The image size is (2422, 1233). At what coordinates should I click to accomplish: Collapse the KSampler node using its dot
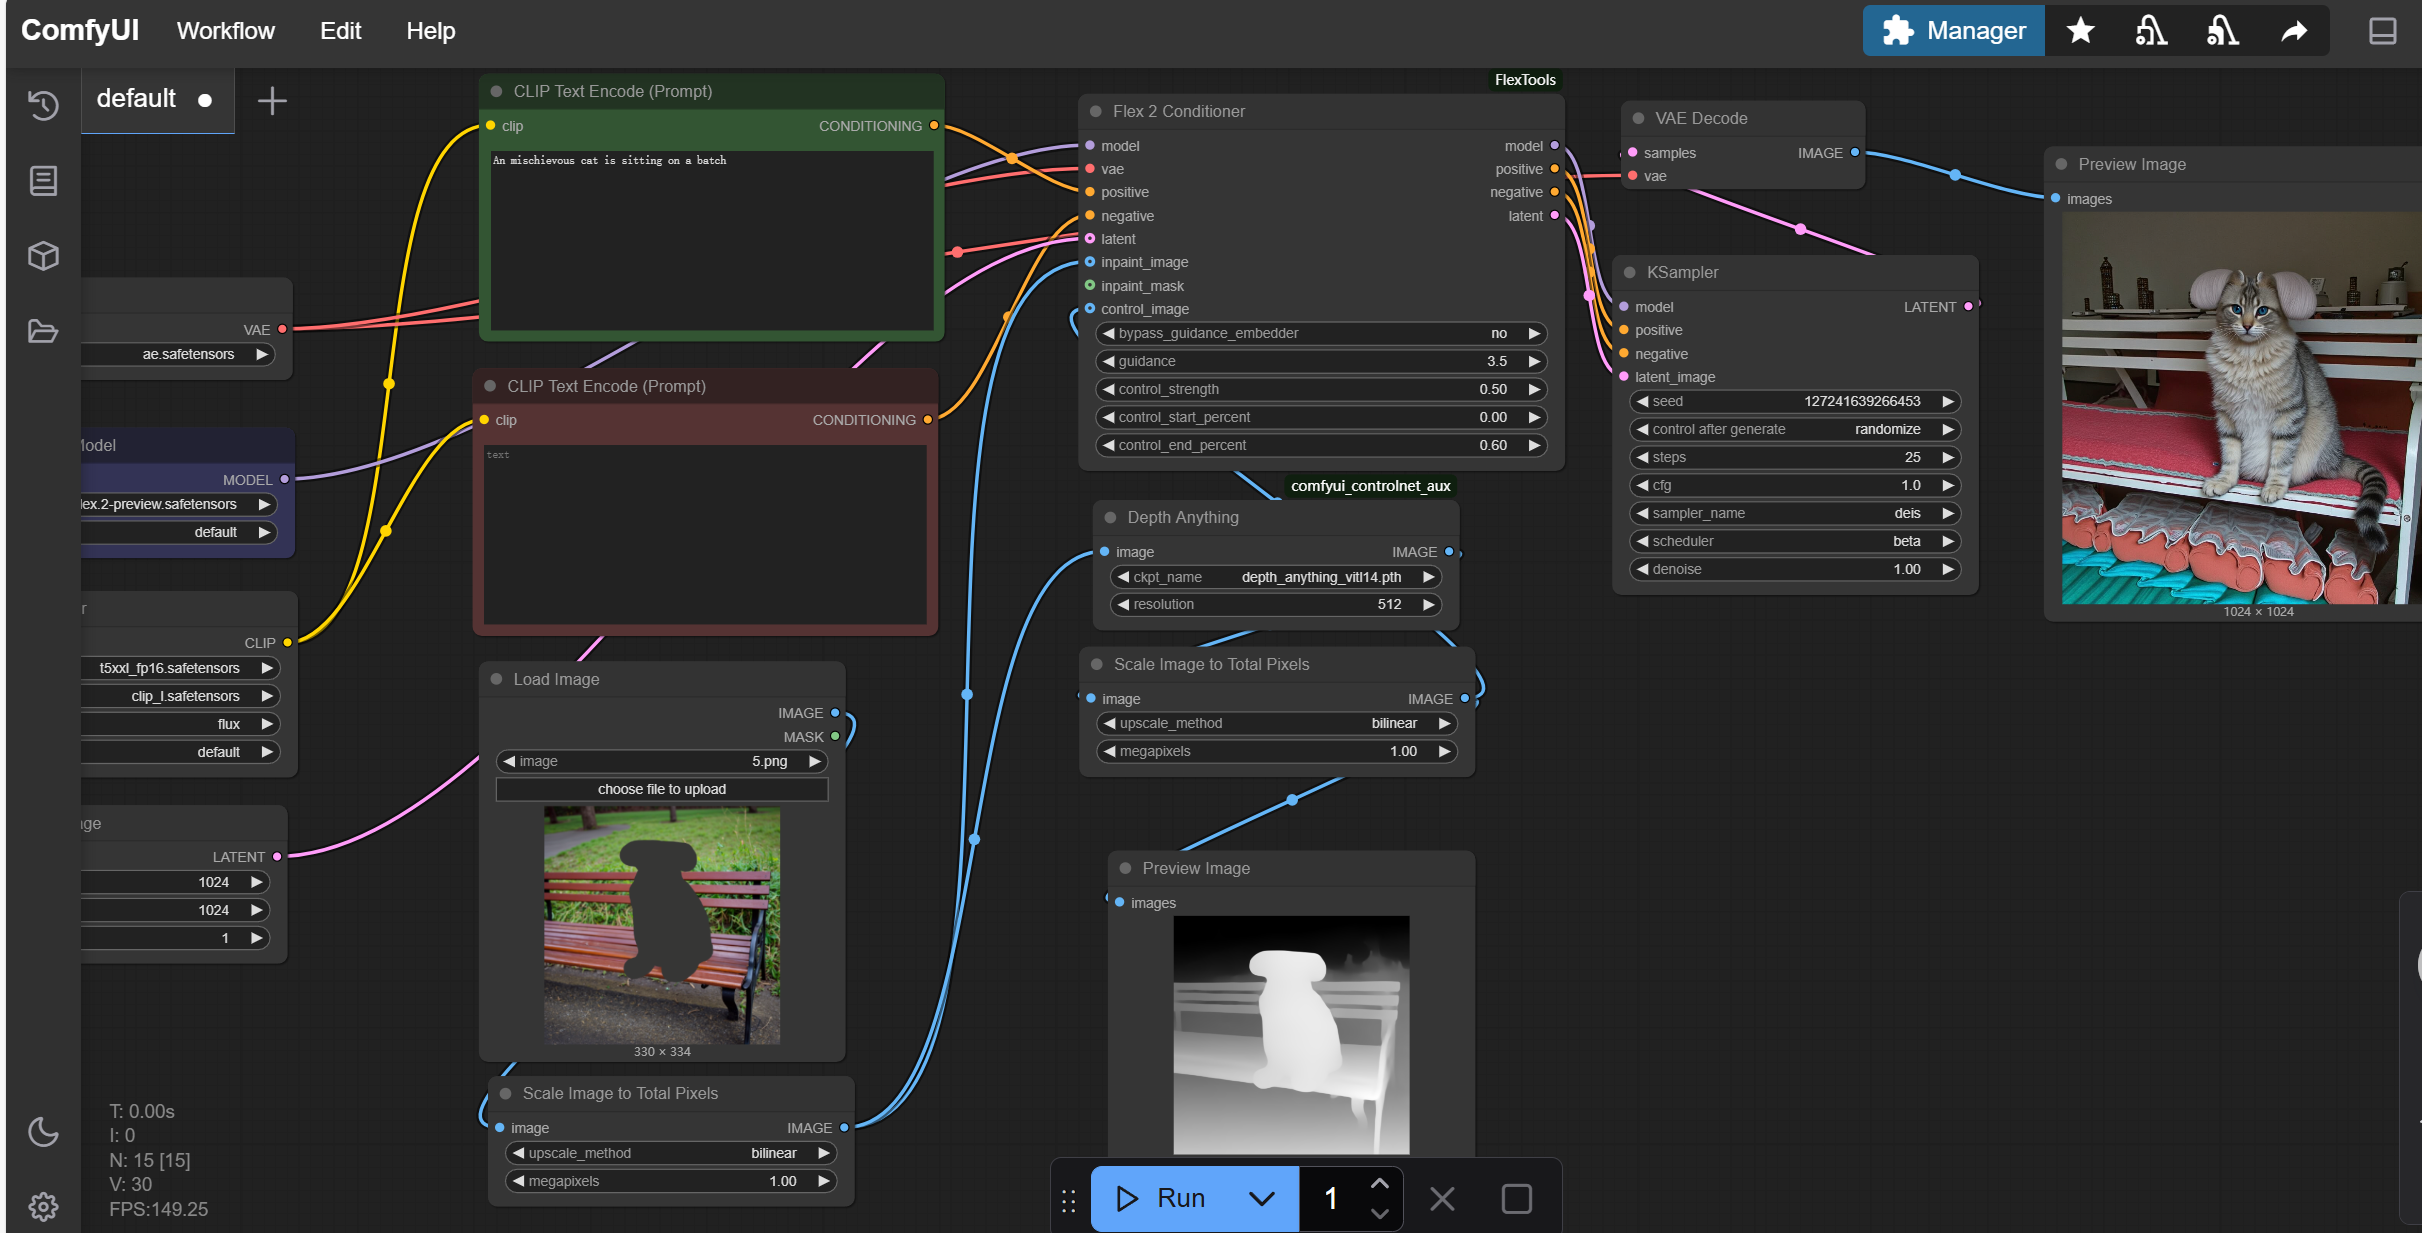[1630, 273]
